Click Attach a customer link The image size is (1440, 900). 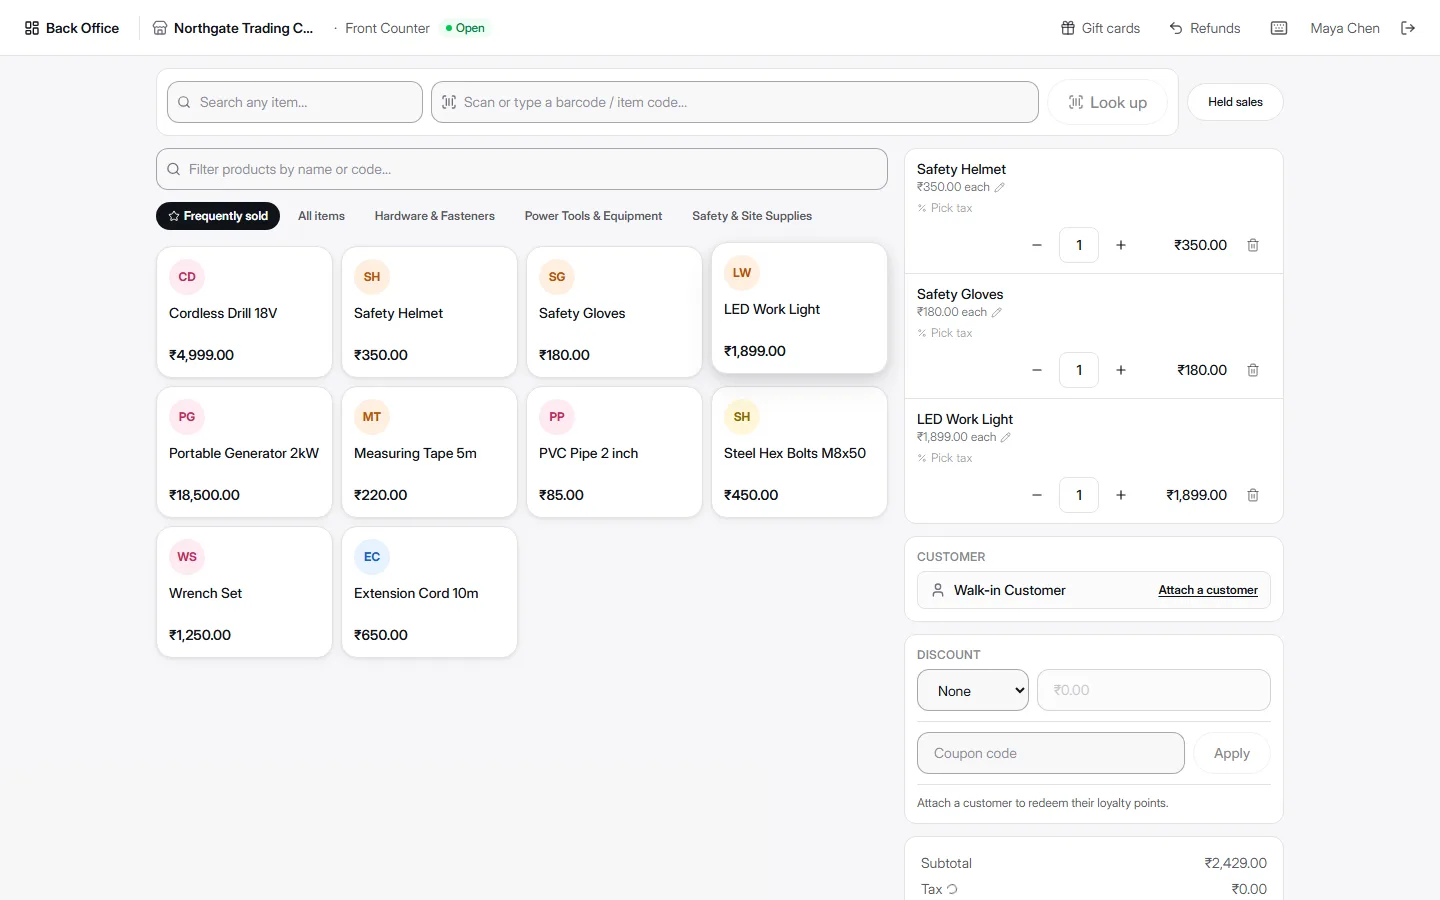click(1208, 590)
